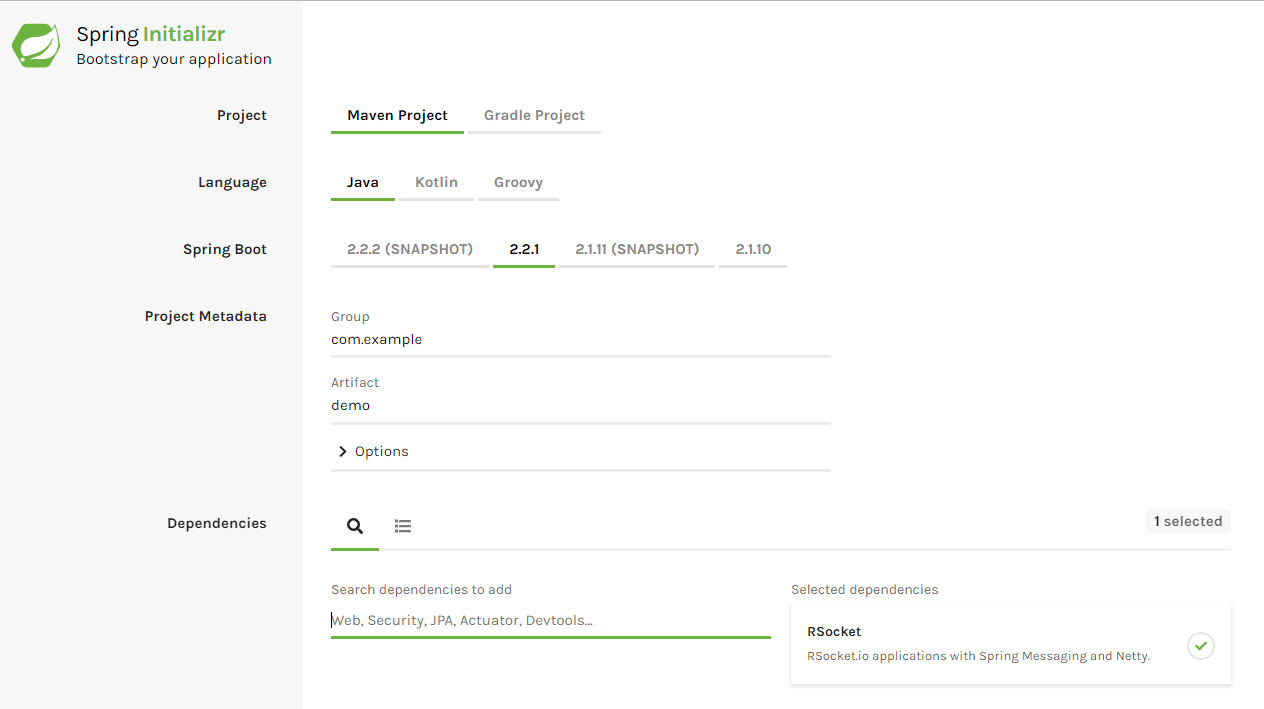1264x709 pixels.
Task: Pick Spring Boot 2.2.2 (SNAPSHOT)
Action: coord(410,250)
